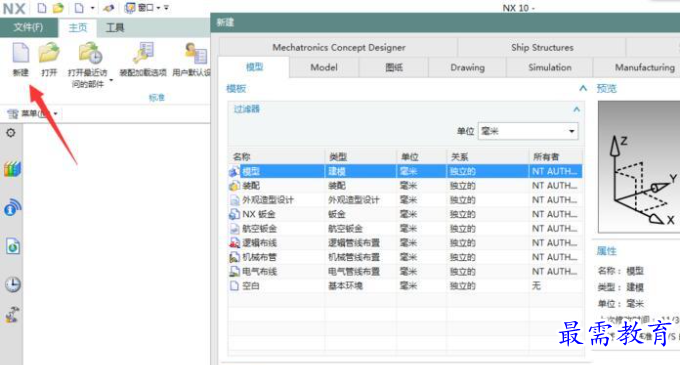Screen dimensions: 680x365
Task: Click the new file icon in quick access bar
Action: (x=42, y=8)
